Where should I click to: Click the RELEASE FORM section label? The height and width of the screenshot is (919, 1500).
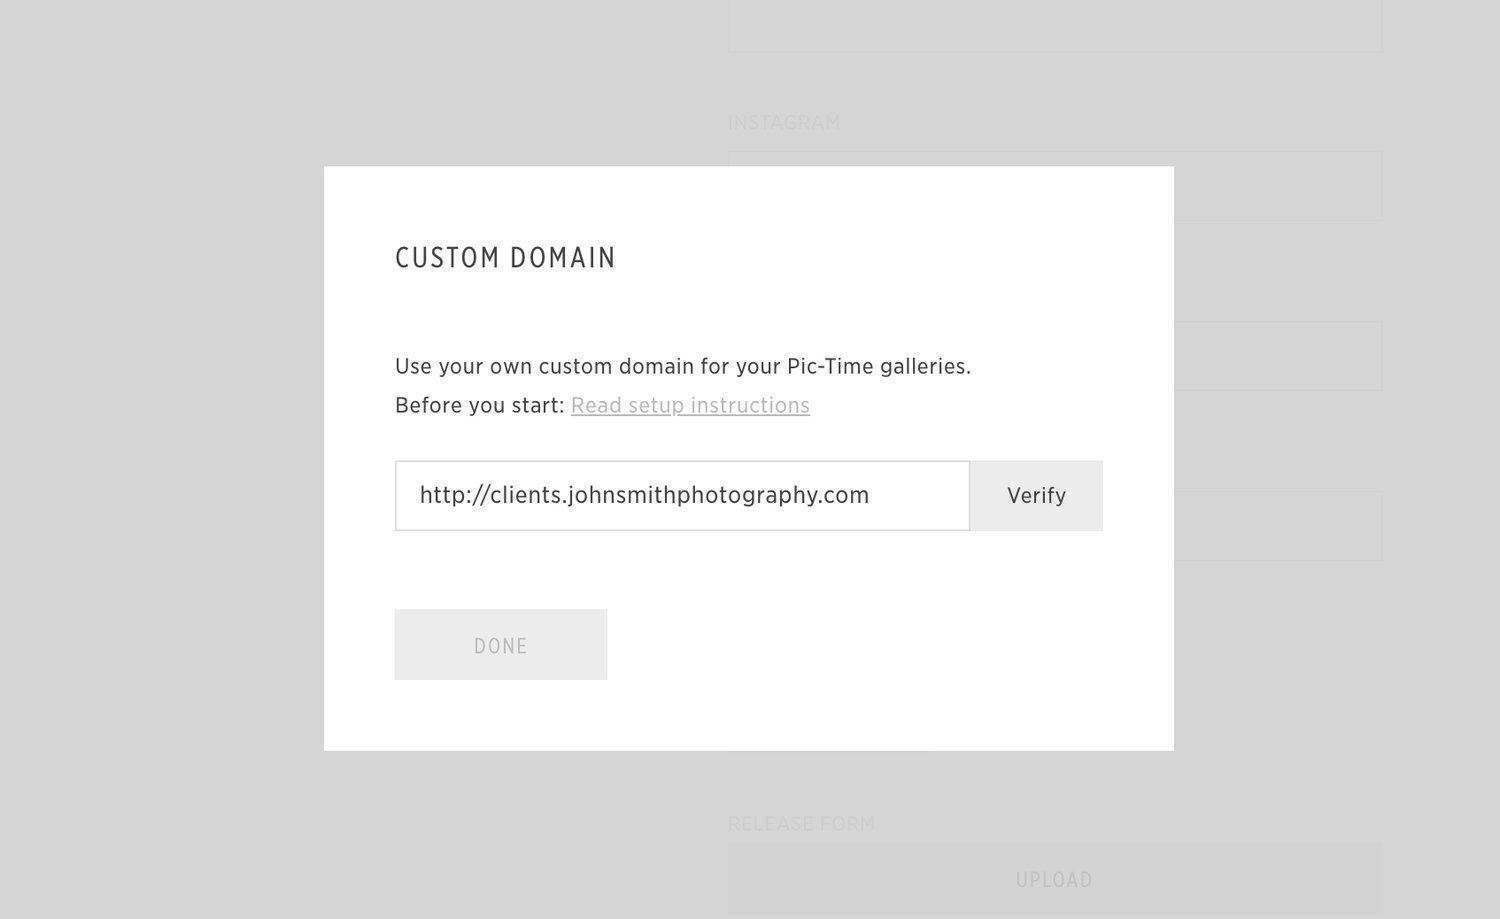[802, 823]
